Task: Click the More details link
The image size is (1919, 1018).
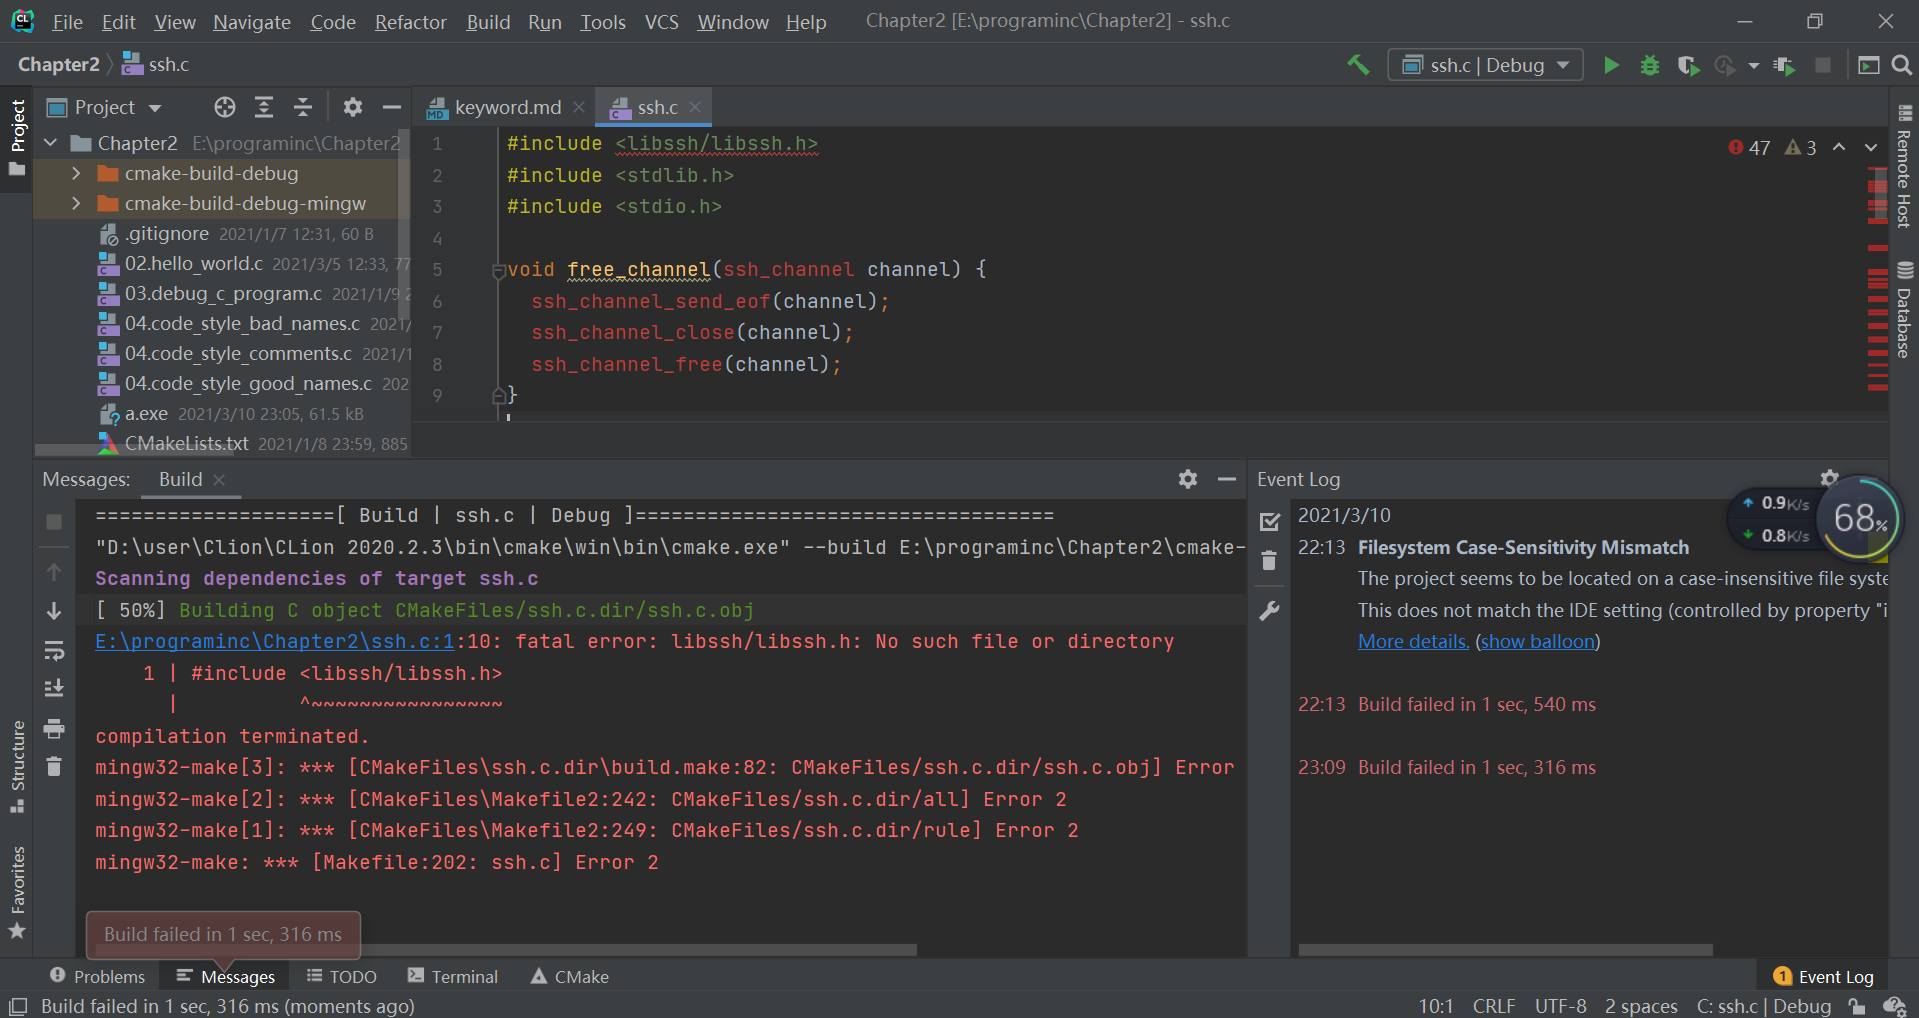Action: click(1413, 641)
